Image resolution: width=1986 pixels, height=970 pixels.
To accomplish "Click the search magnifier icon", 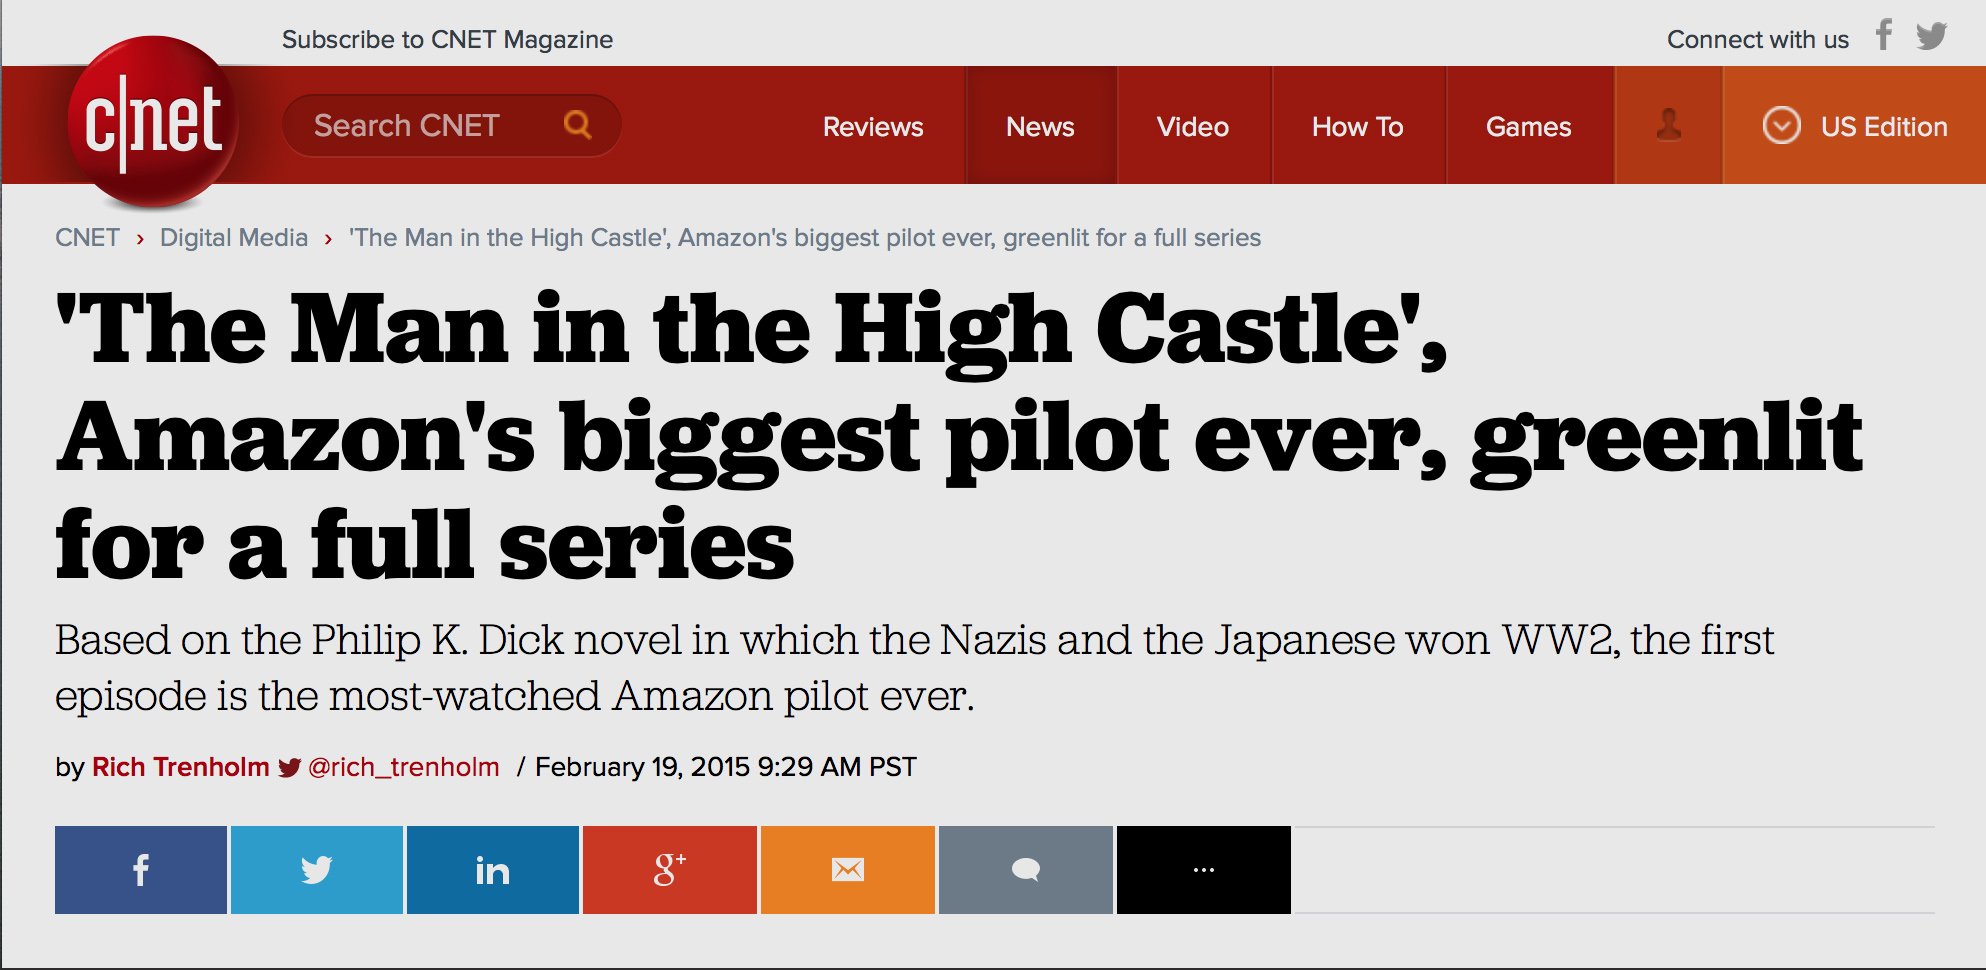I will tap(577, 125).
